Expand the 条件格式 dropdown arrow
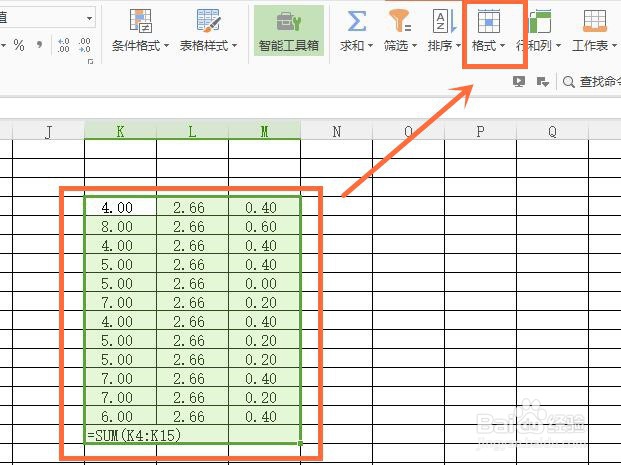 [x=166, y=46]
